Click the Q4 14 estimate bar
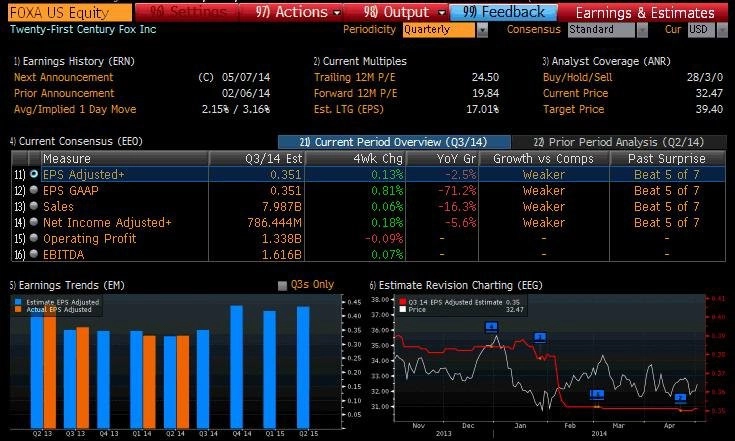 point(237,366)
